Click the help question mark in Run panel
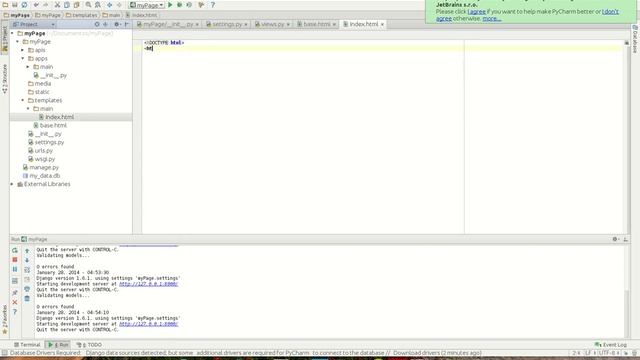640x360 pixels. [x=15, y=312]
